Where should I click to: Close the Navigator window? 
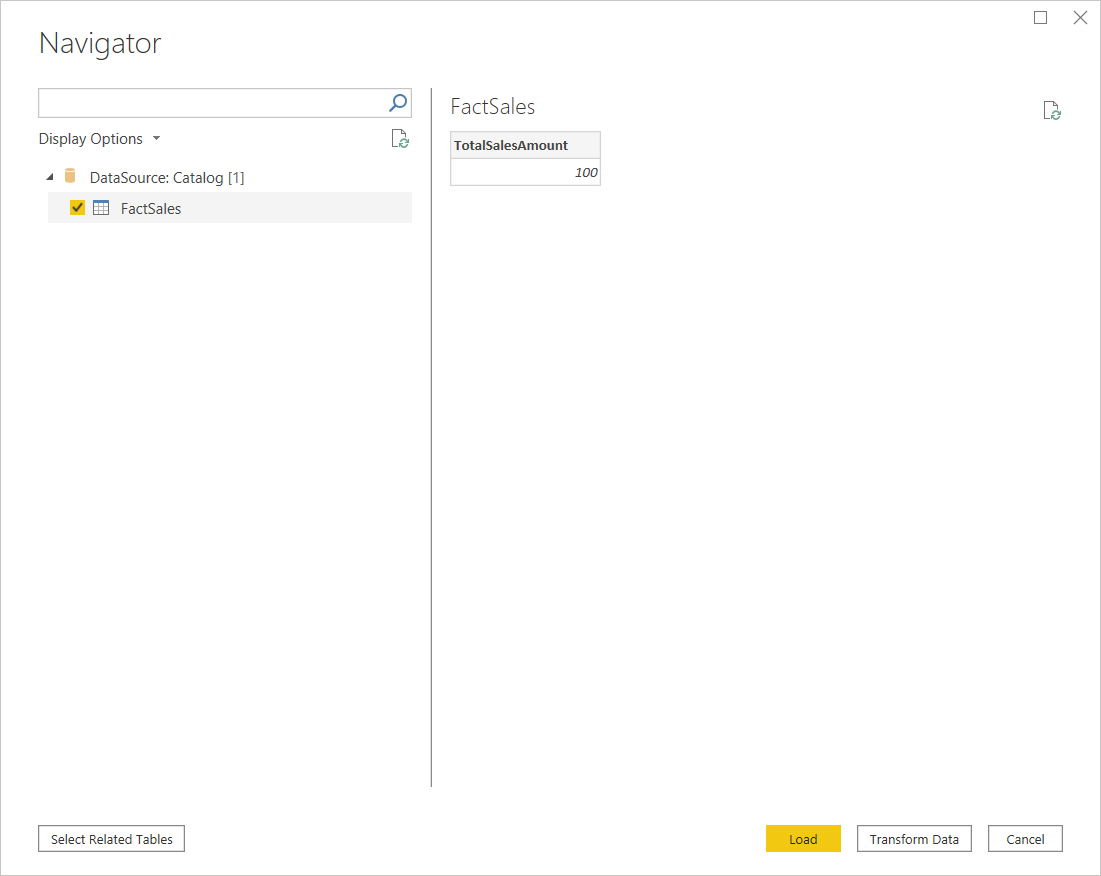click(1080, 18)
